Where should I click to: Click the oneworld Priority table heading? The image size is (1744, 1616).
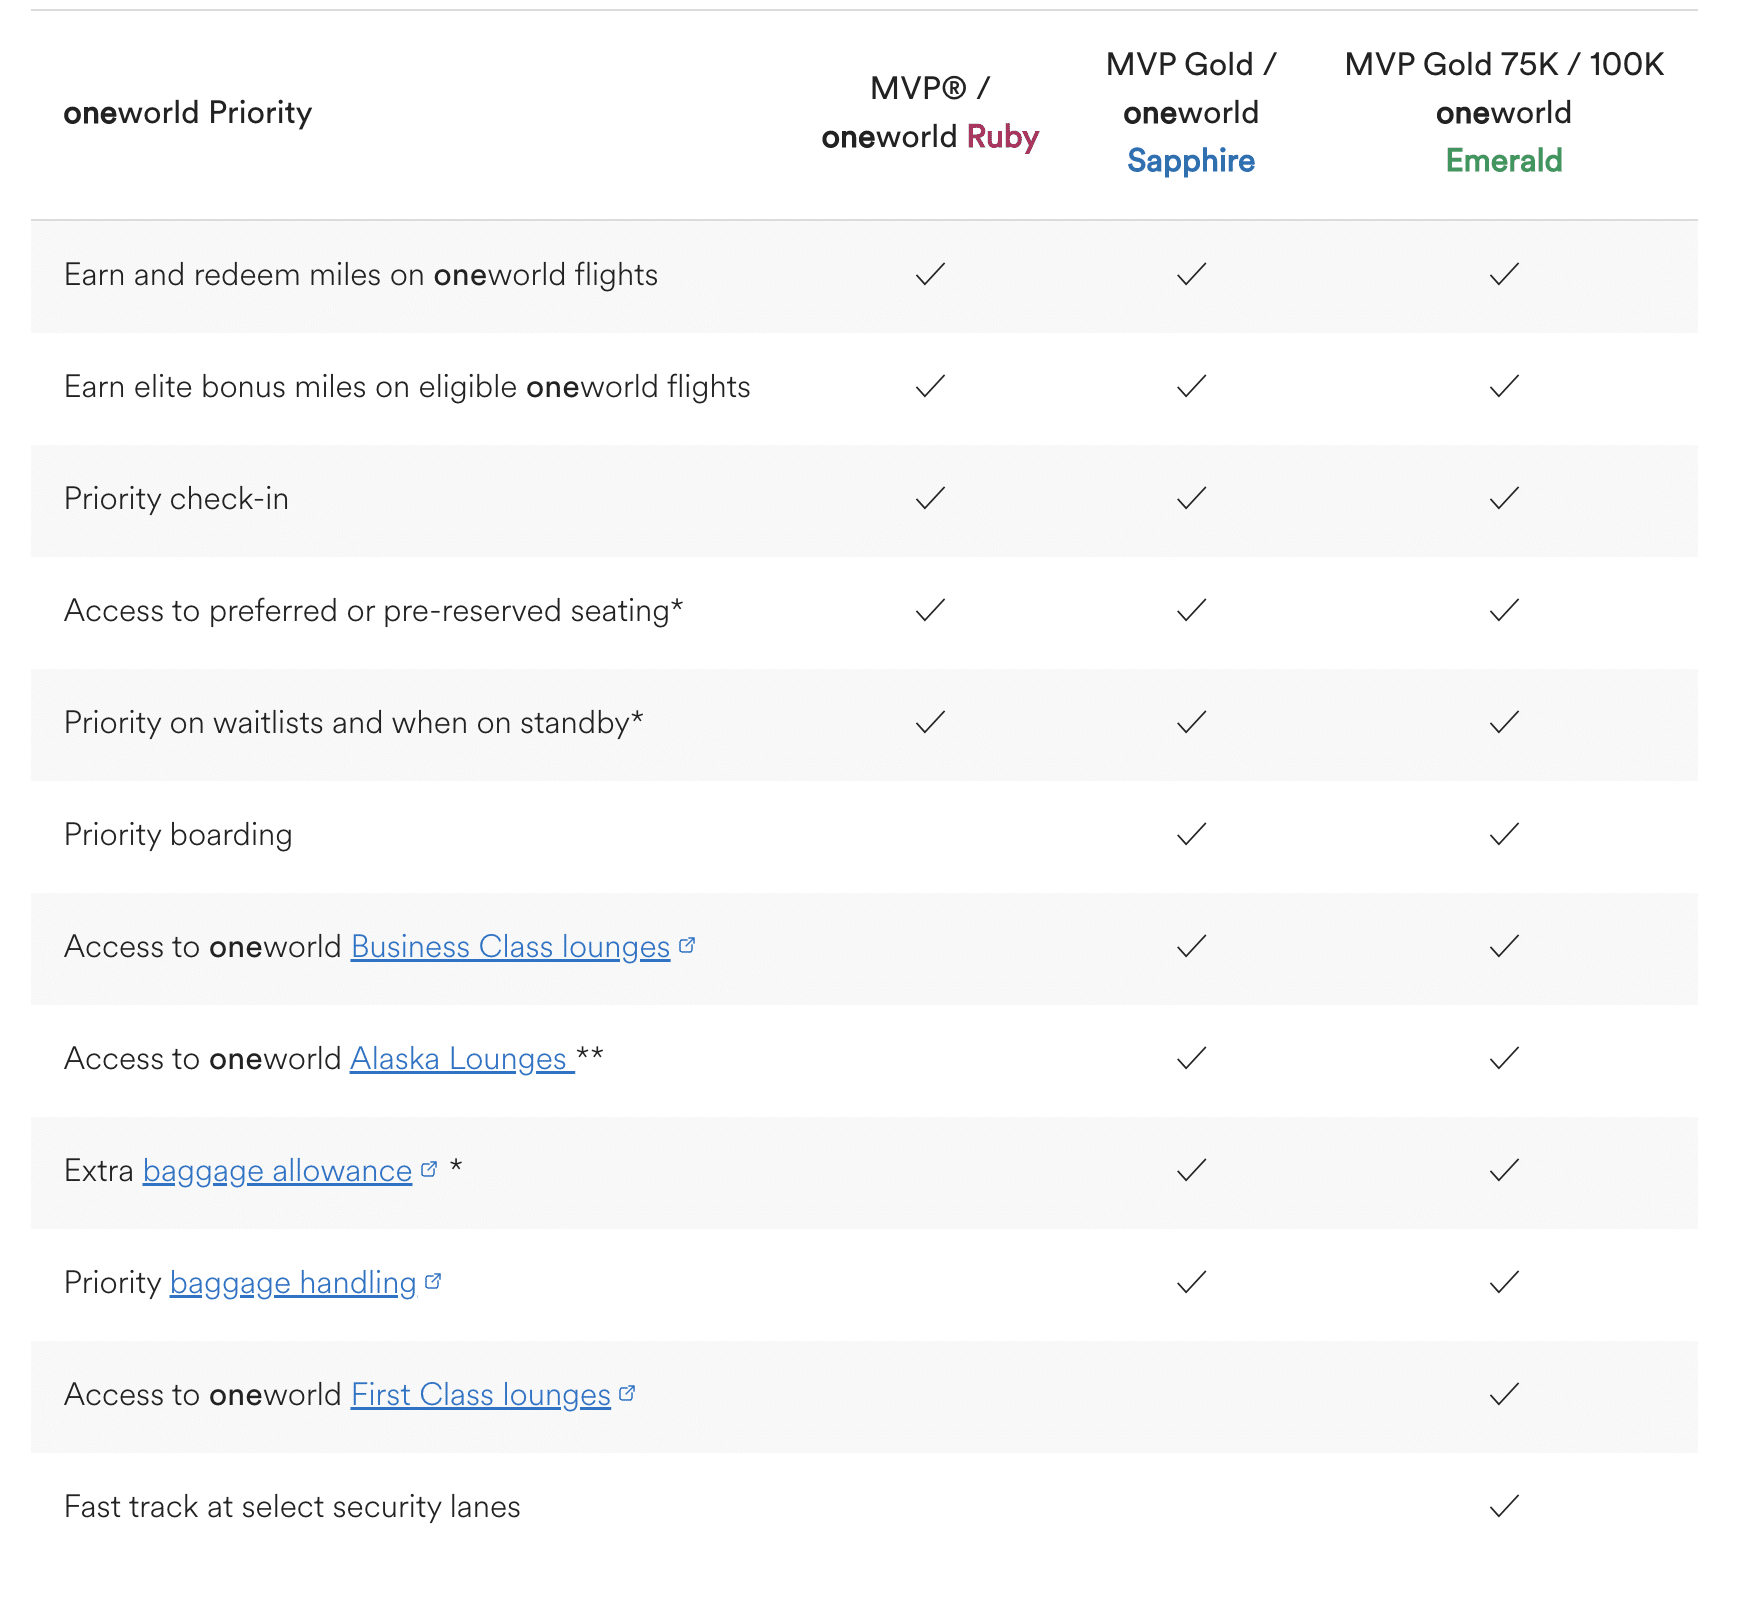click(188, 113)
